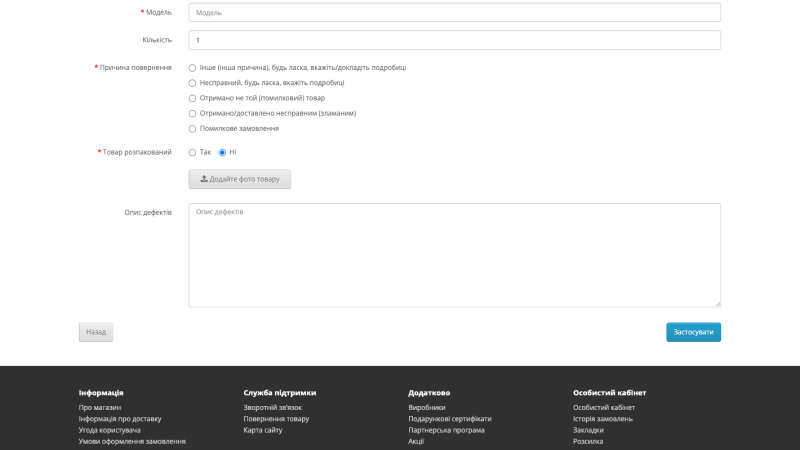Click the Кількість input field
This screenshot has height=450, width=800.
pos(455,40)
